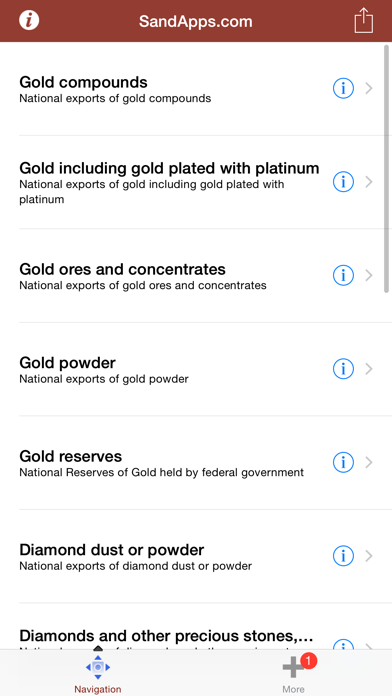Viewport: 392px width, 696px height.
Task: Expand Gold reserves with its chevron arrow
Action: click(x=369, y=463)
